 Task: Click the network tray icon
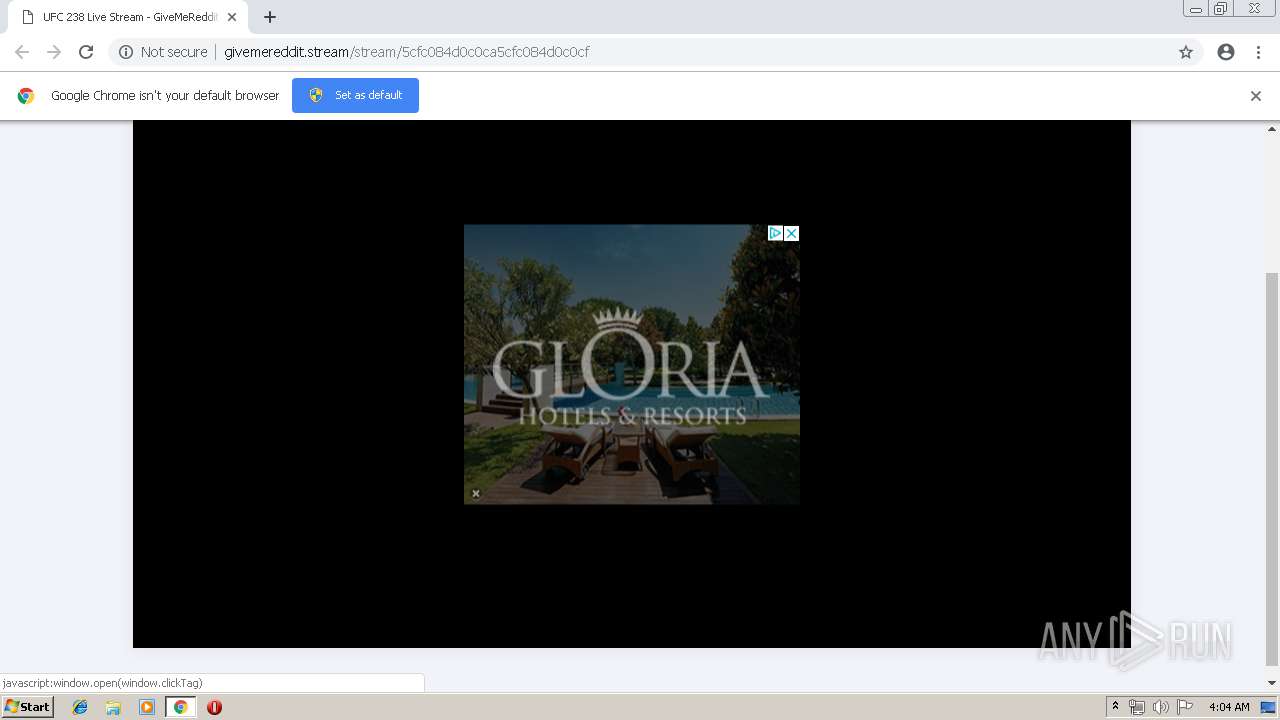[1137, 707]
